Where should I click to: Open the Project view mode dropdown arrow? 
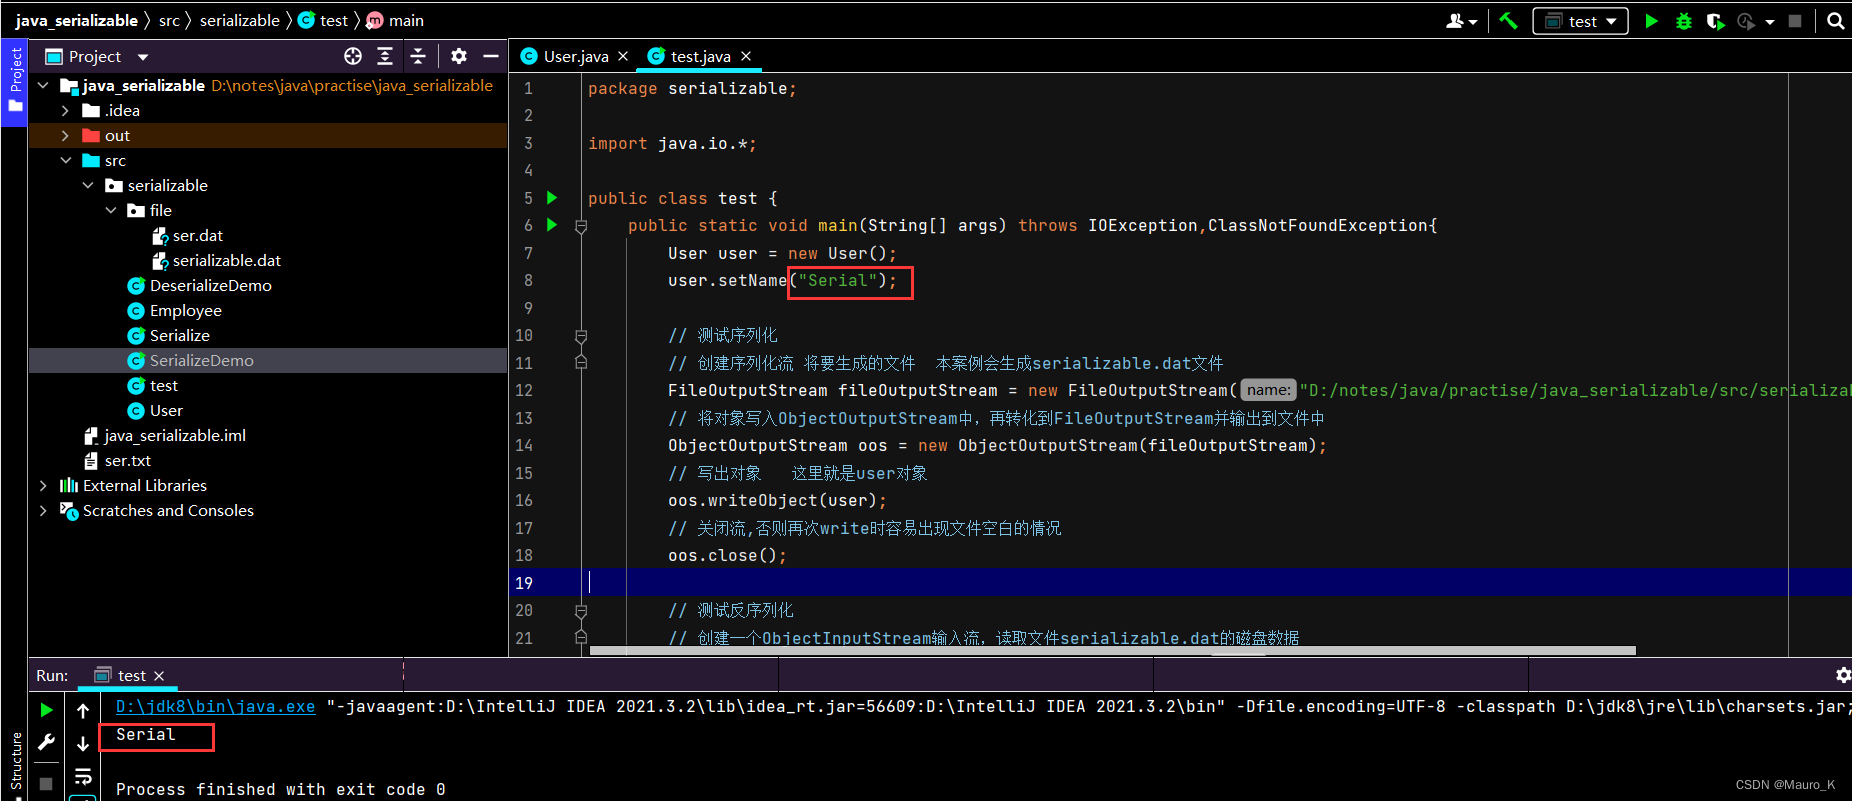click(x=143, y=57)
